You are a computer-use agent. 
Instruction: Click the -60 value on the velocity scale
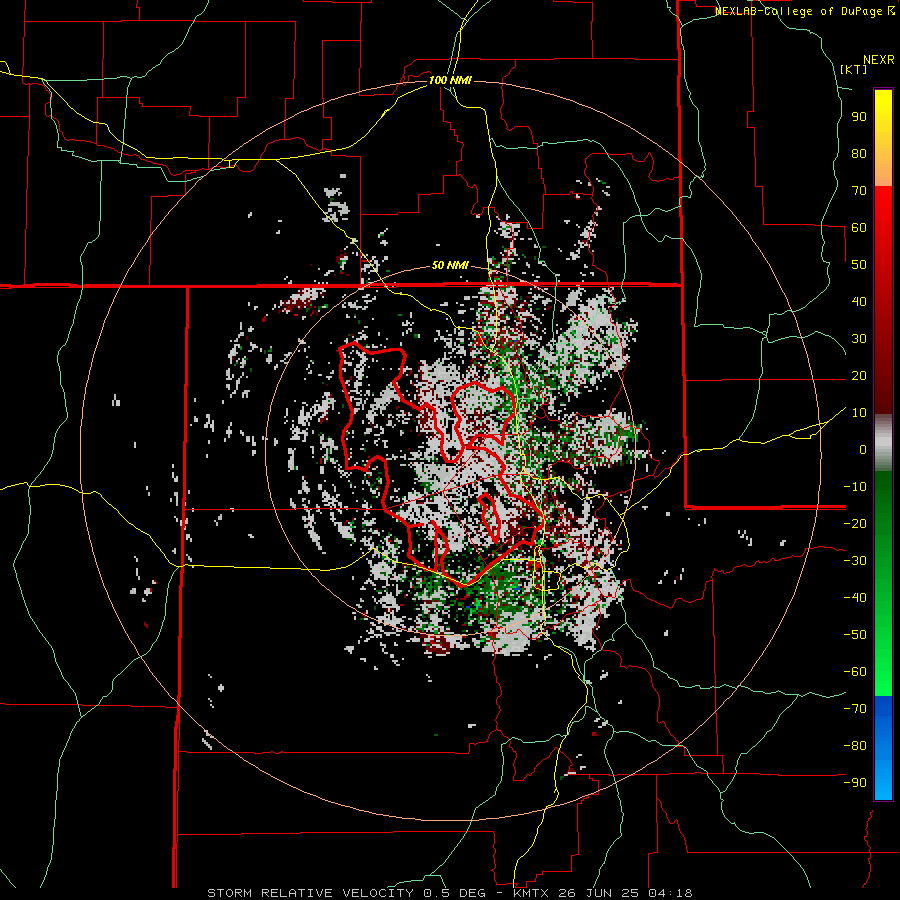855,672
